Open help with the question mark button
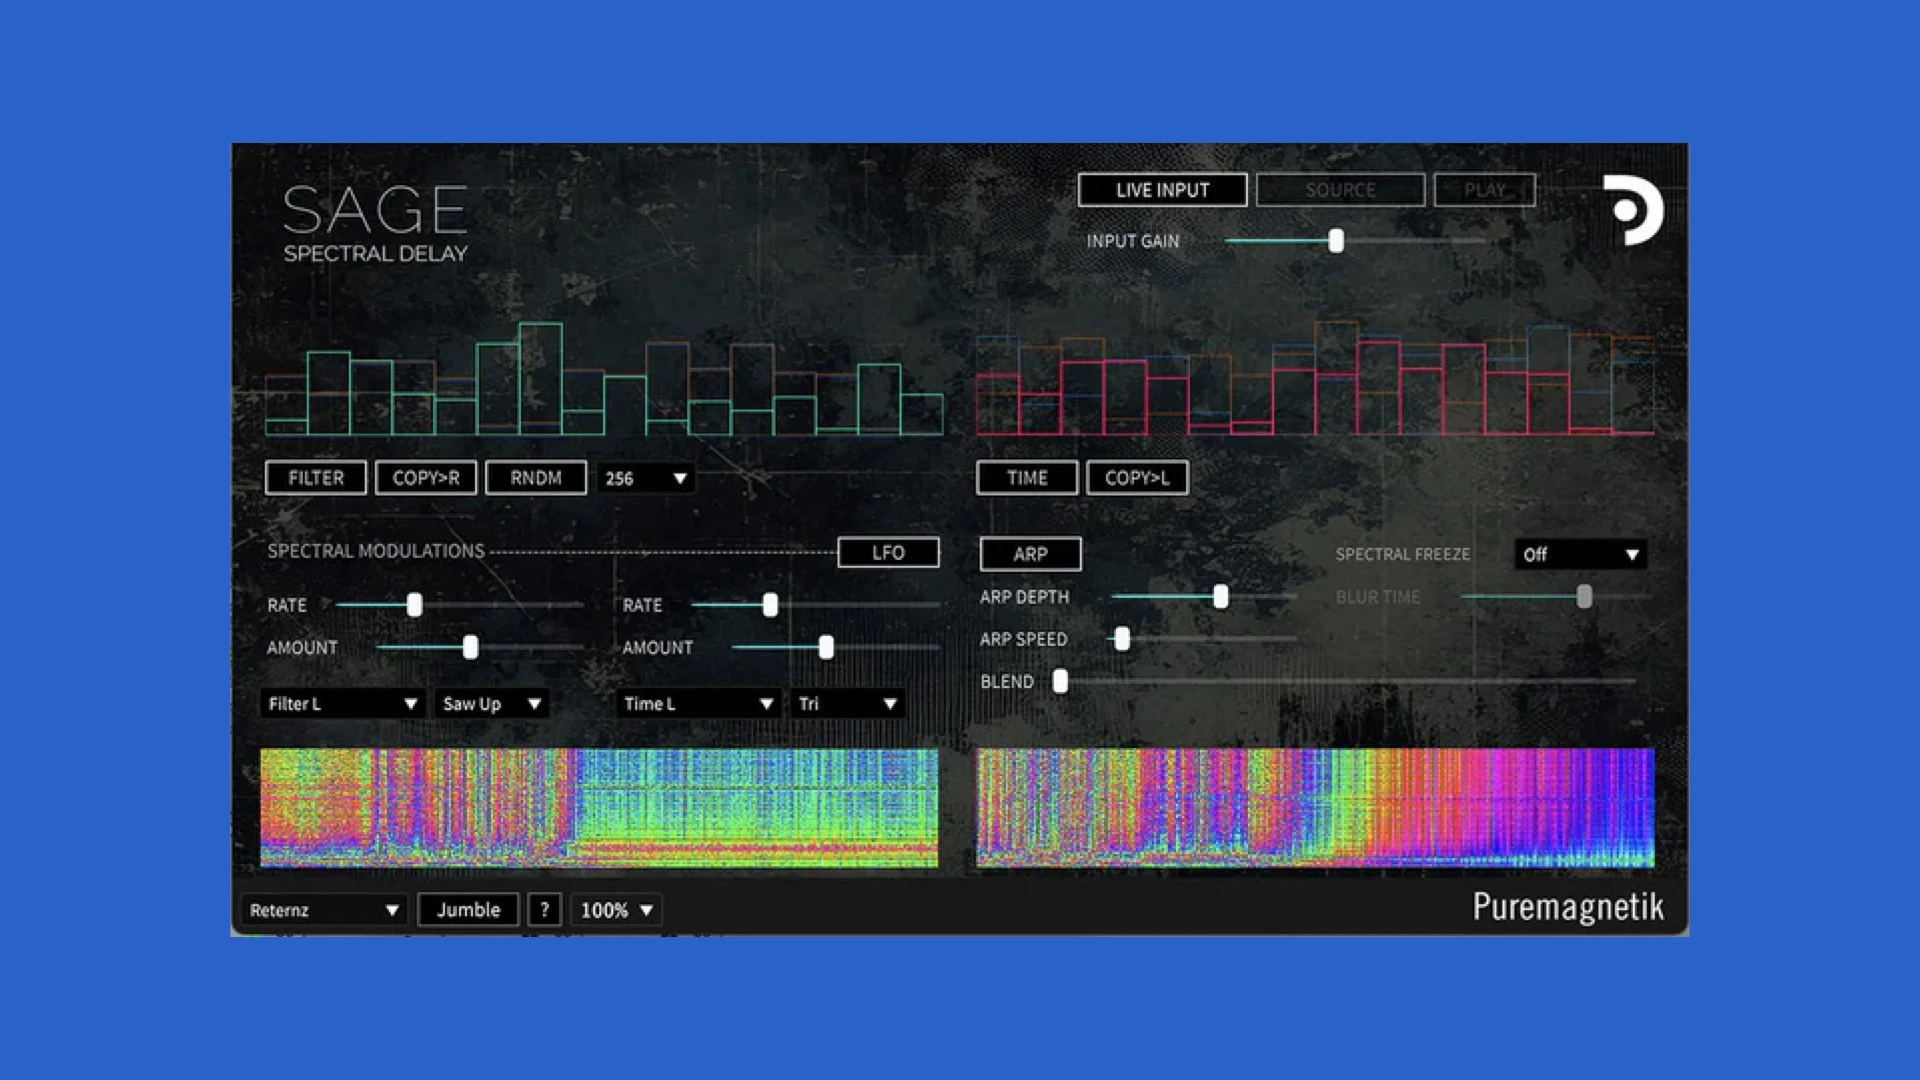Screen dimensions: 1920x1080 (x=544, y=910)
